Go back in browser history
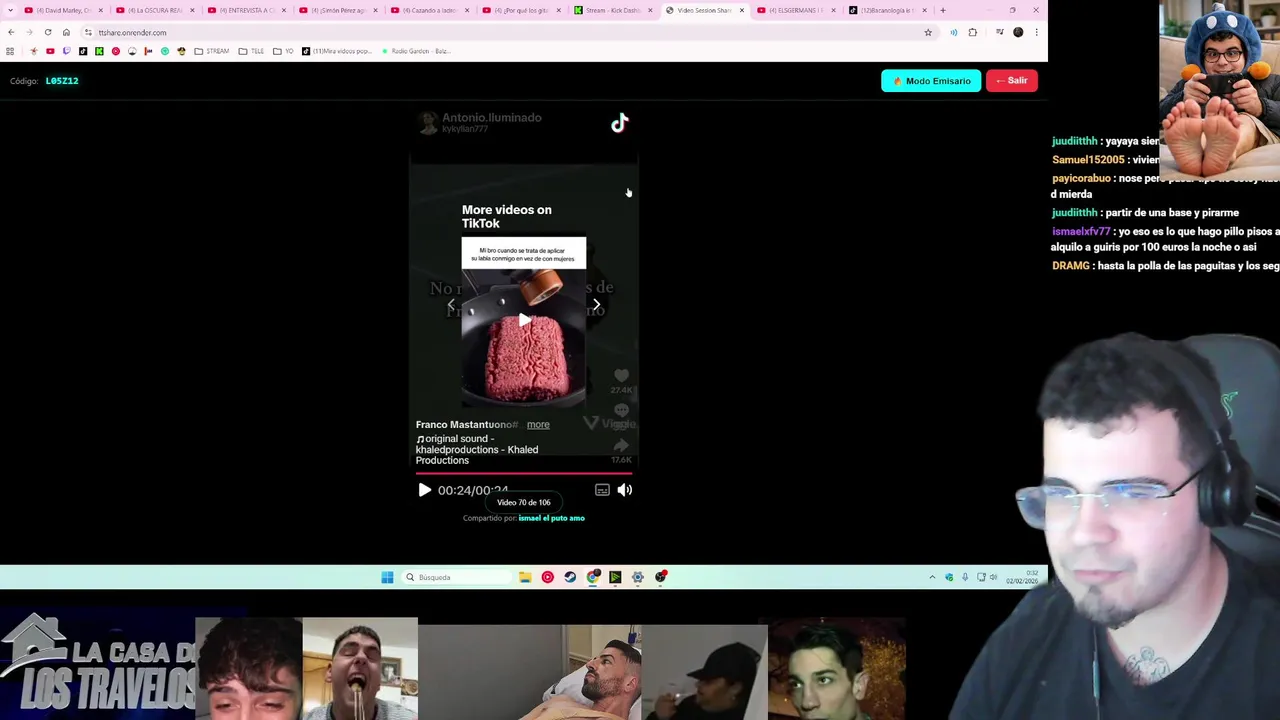 tap(11, 32)
